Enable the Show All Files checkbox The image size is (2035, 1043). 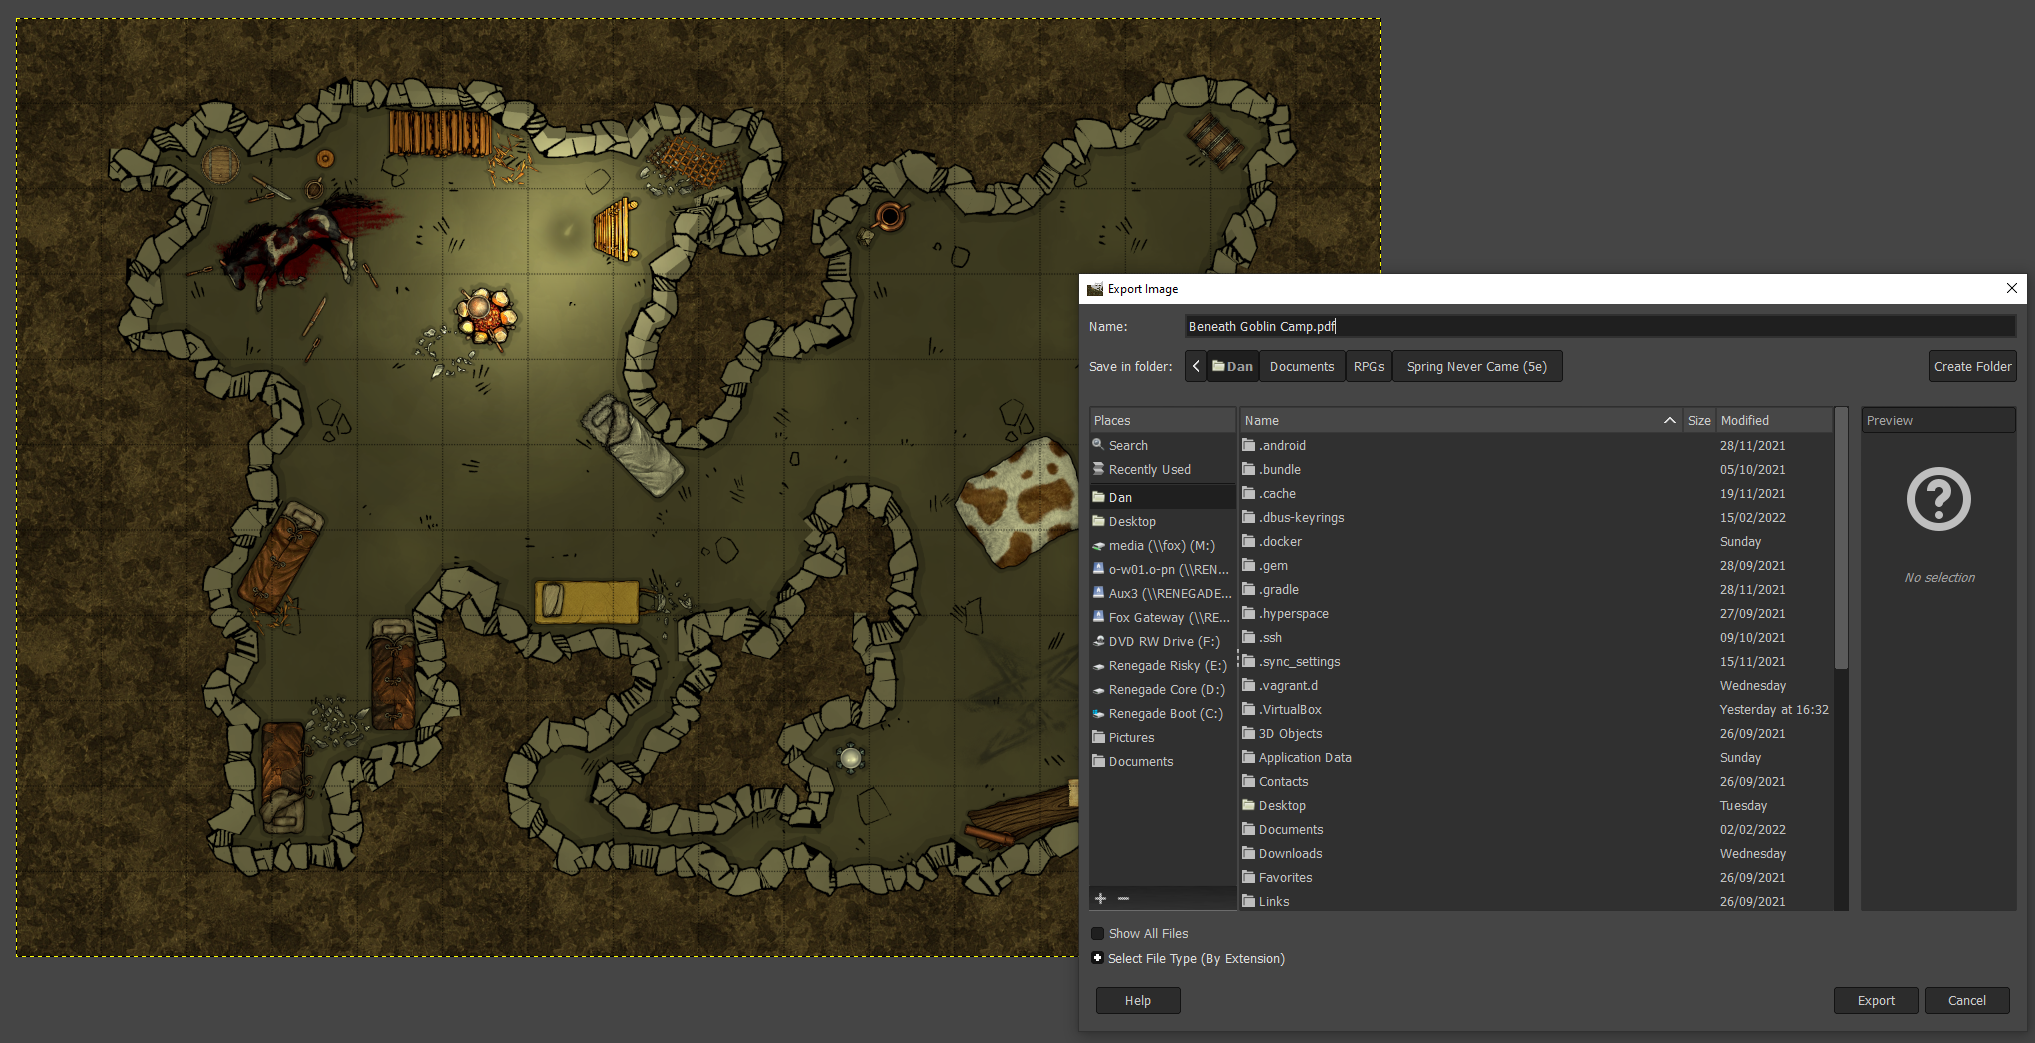1098,934
